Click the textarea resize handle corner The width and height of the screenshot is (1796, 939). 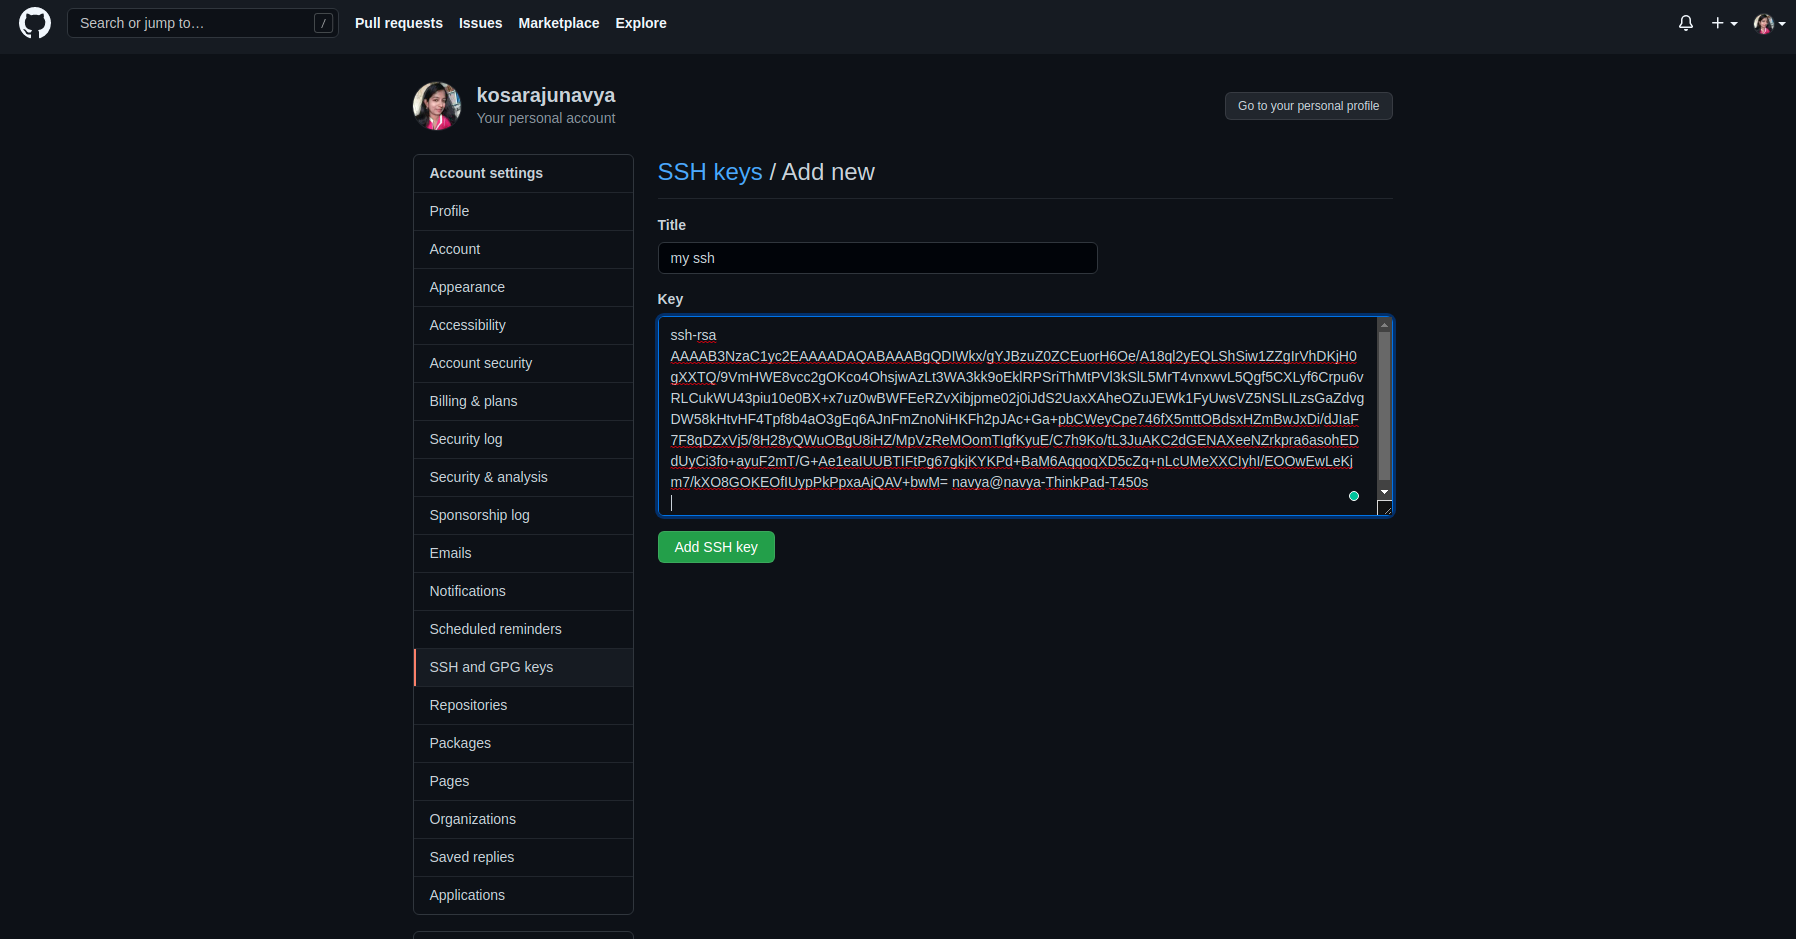1385,508
